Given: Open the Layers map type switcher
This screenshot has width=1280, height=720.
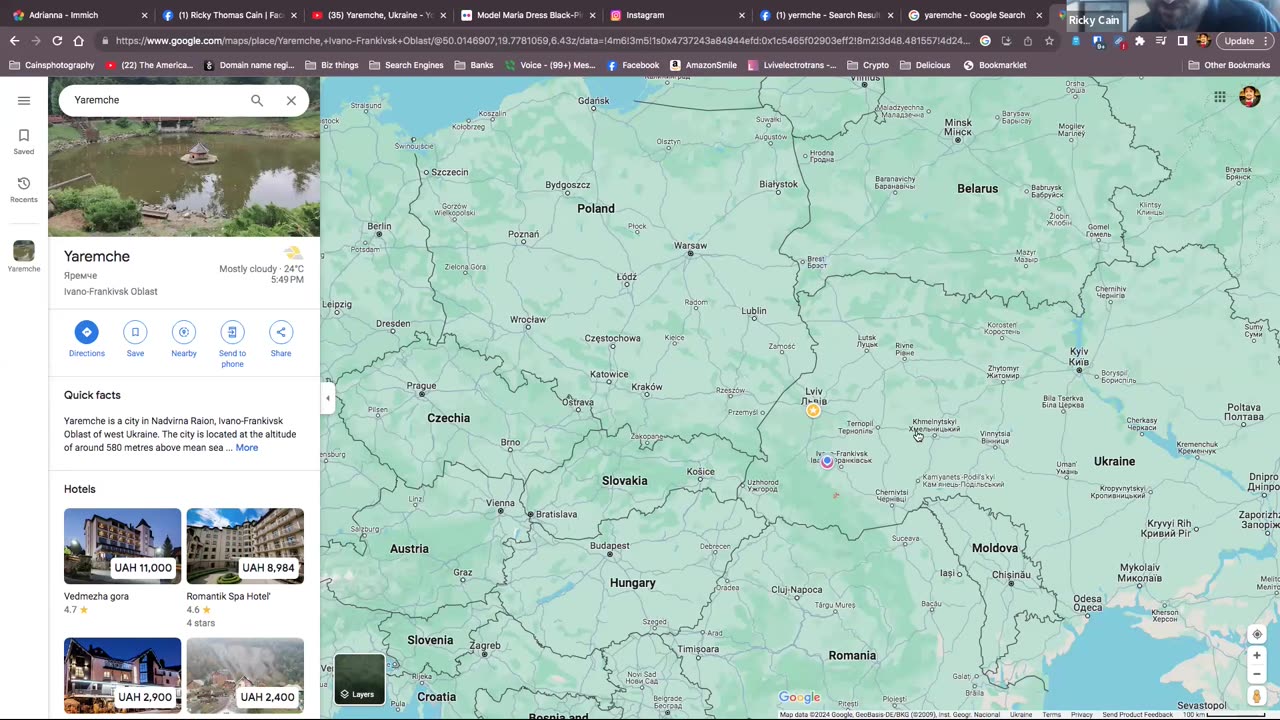Looking at the screenshot, I should point(359,679).
